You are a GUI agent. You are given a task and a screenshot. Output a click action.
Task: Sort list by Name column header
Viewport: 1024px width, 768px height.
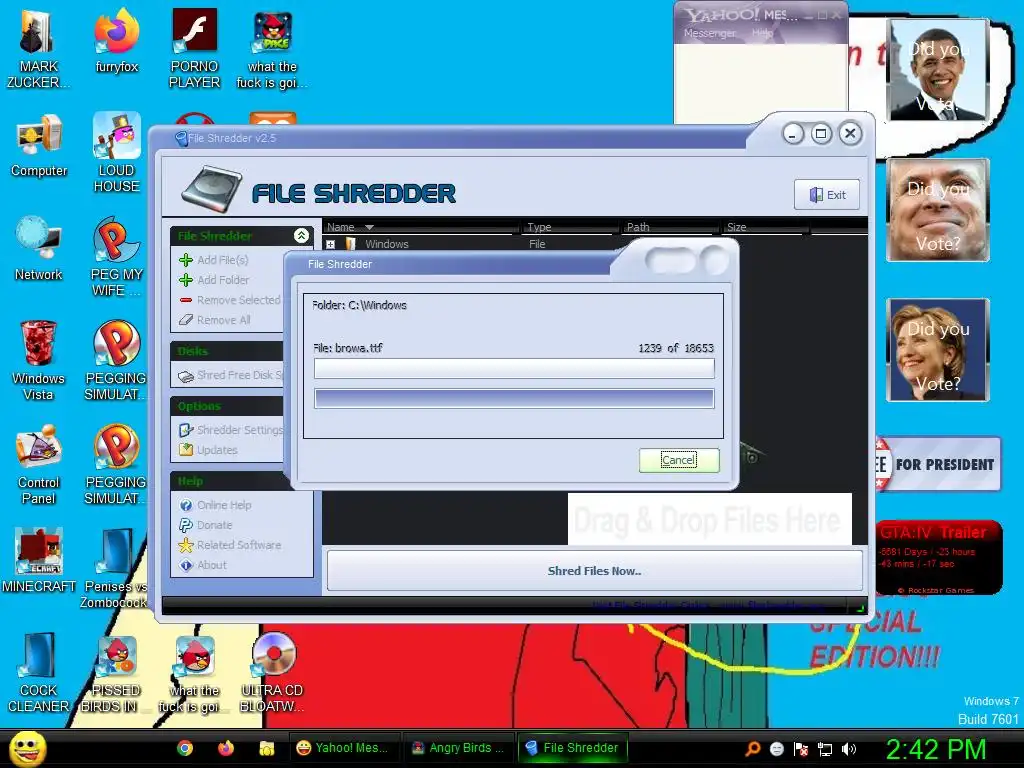pyautogui.click(x=421, y=227)
